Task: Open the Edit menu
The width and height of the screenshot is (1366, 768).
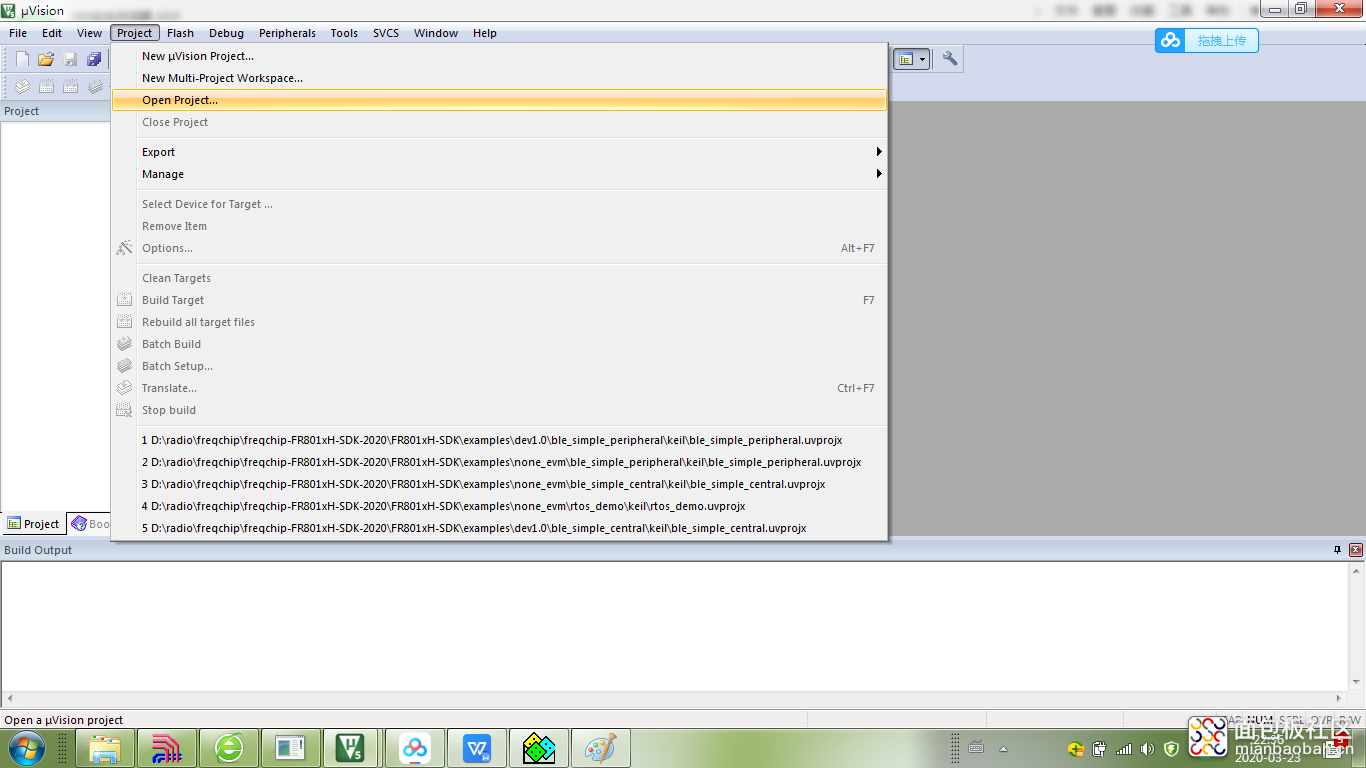Action: coord(52,33)
